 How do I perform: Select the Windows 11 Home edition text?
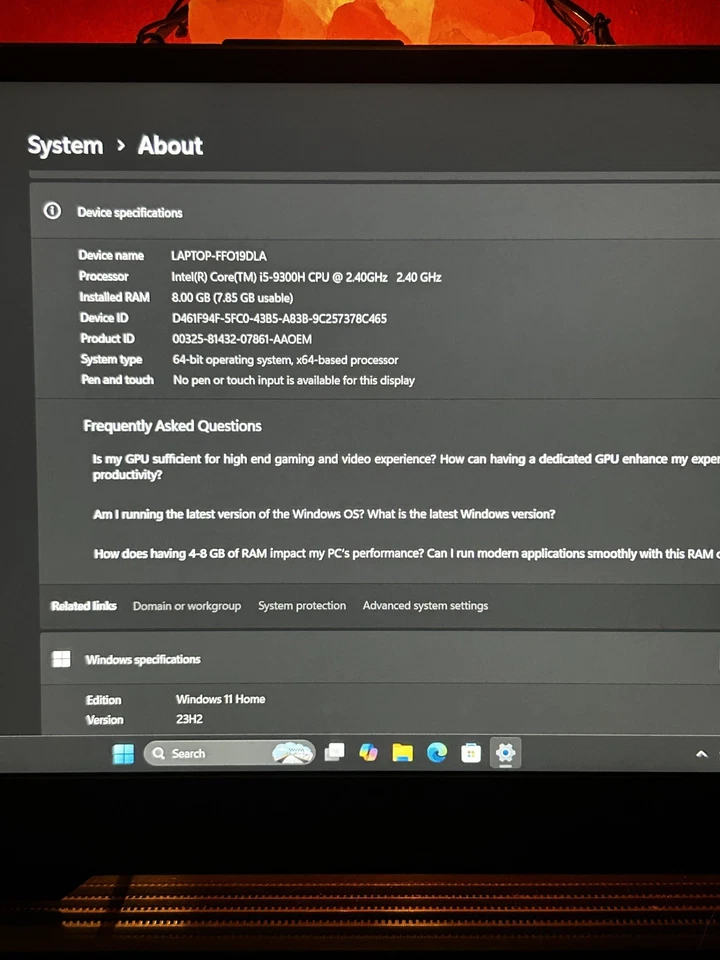point(220,699)
